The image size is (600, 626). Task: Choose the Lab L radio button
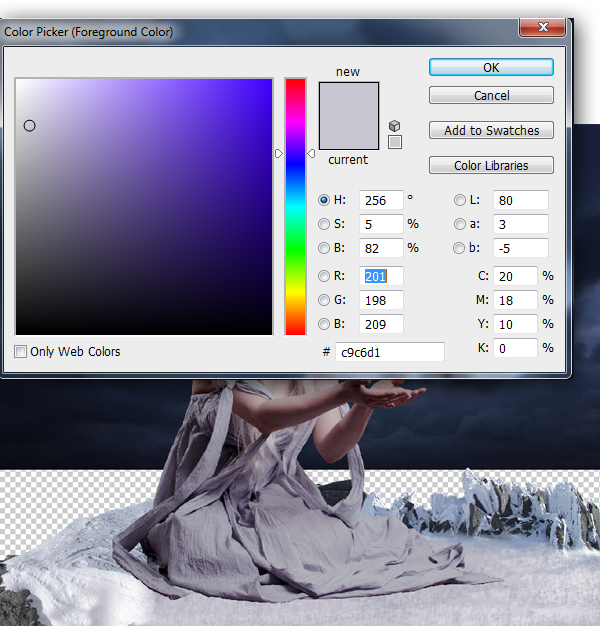[460, 200]
